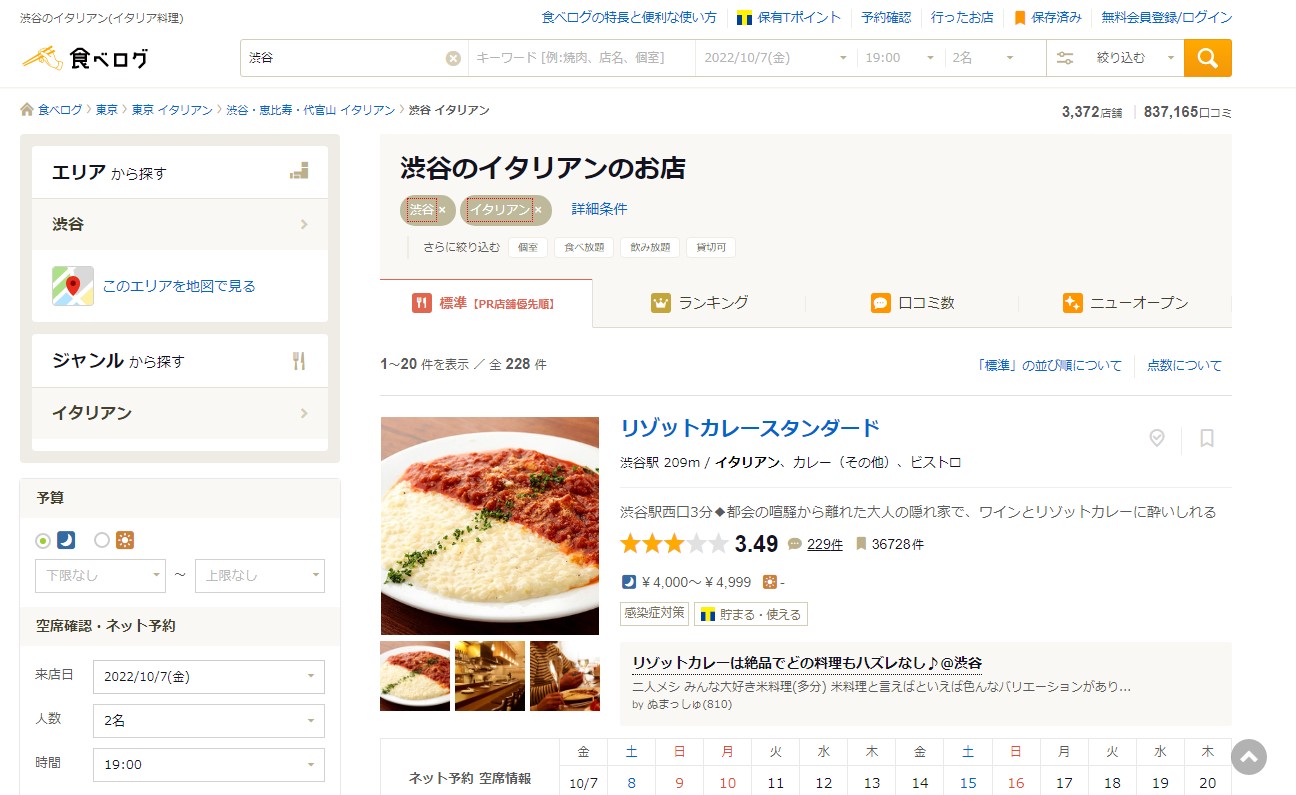1296x795 pixels.
Task: Switch to the 口コミ数 tab
Action: point(912,303)
